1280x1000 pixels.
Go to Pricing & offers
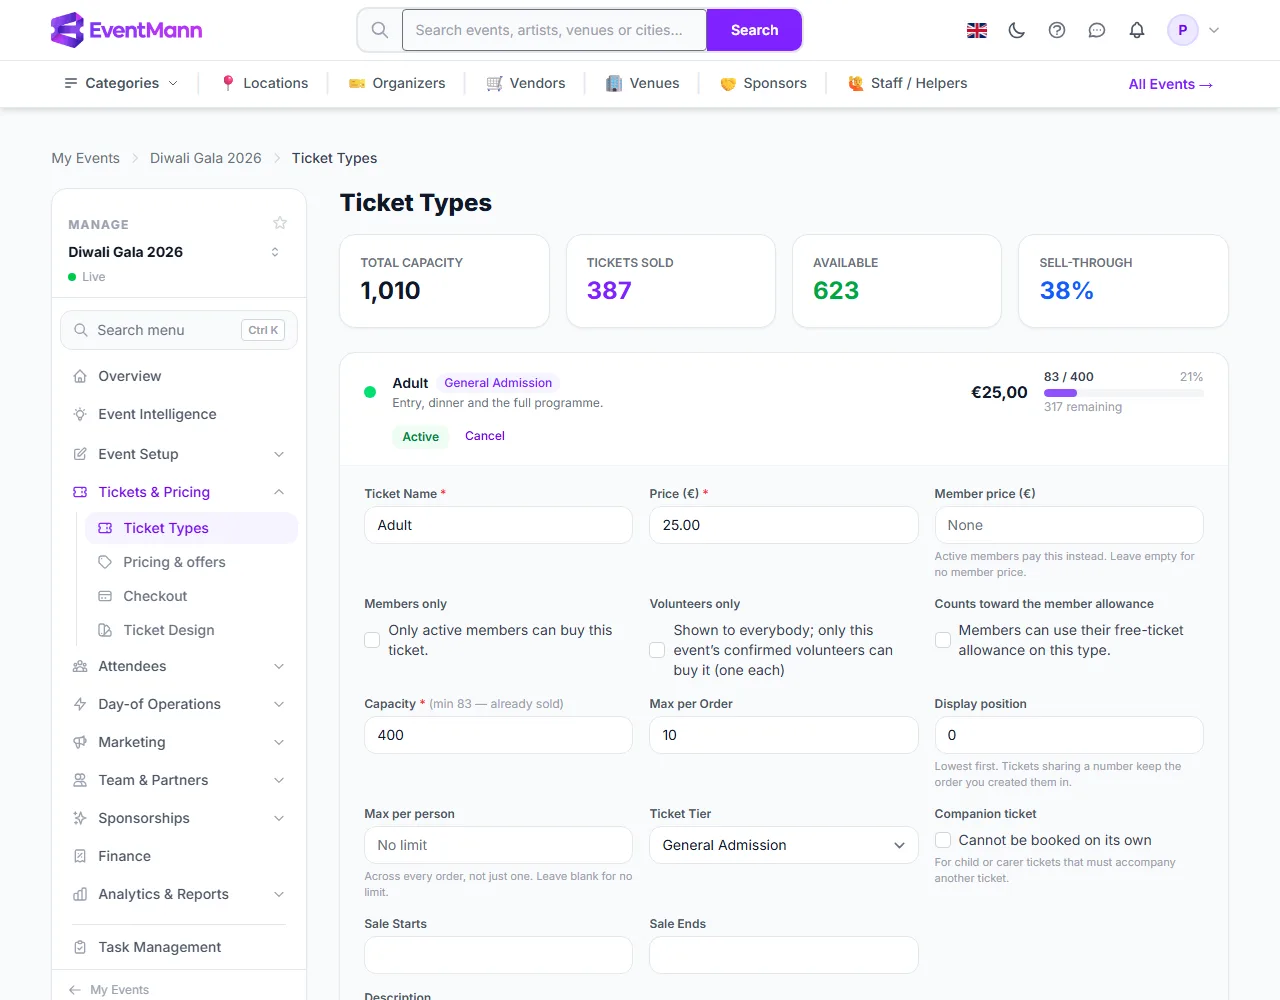[191, 562]
